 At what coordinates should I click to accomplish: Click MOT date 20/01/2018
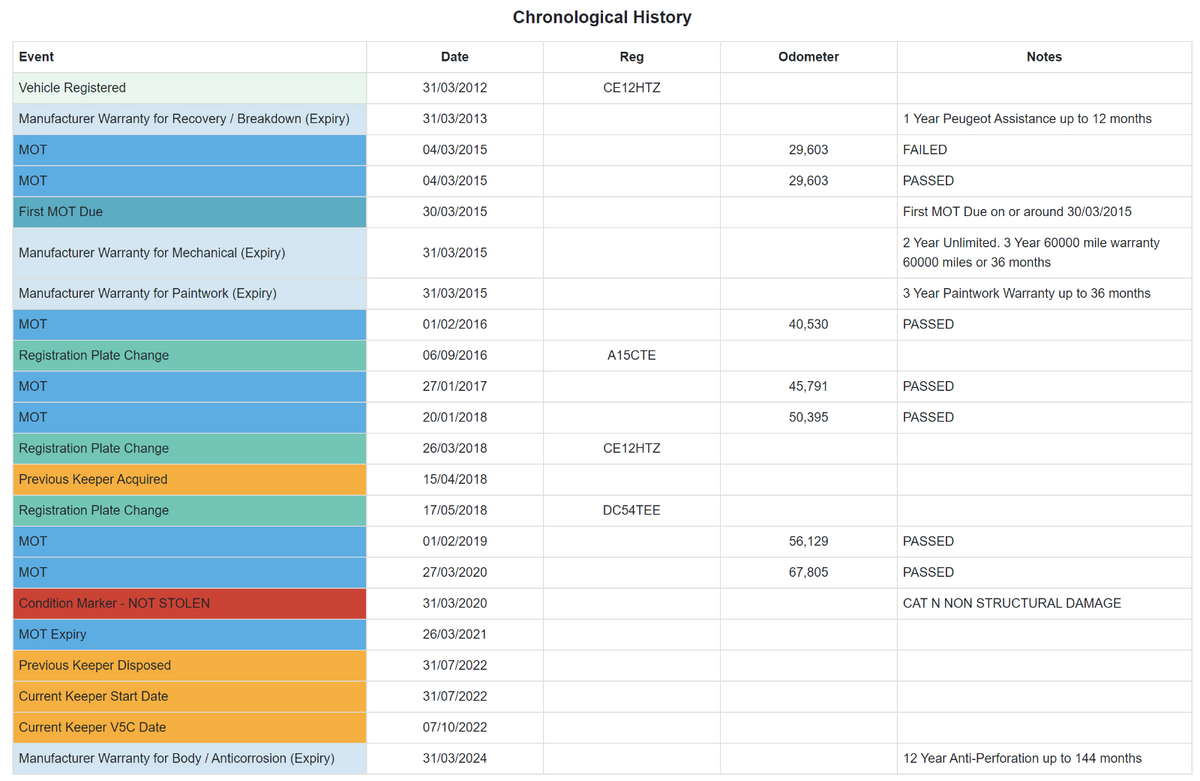point(455,418)
